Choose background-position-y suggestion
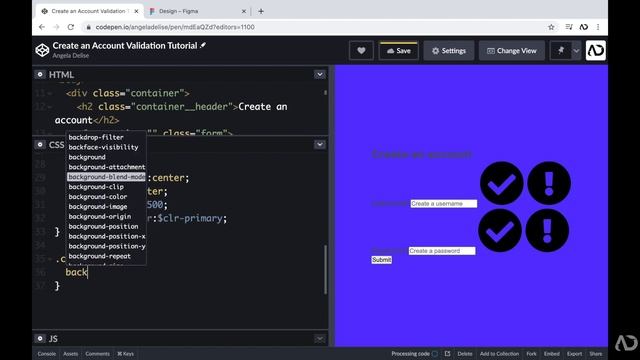Image resolution: width=640 pixels, height=360 pixels. (x=106, y=246)
